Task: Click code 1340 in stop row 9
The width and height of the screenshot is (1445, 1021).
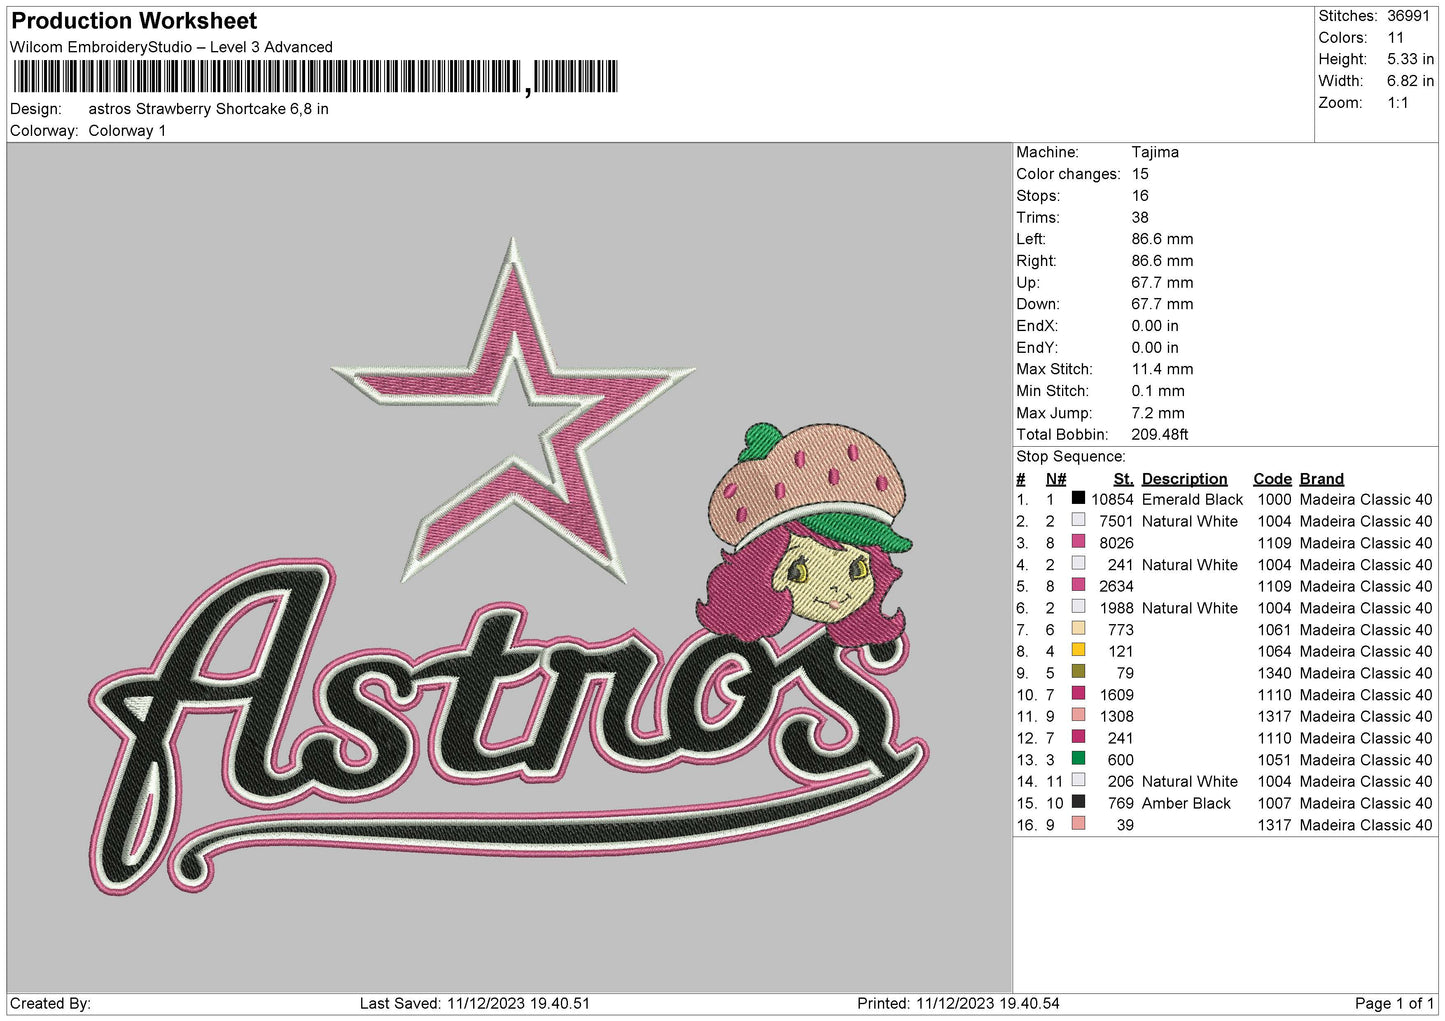Action: pyautogui.click(x=1274, y=673)
